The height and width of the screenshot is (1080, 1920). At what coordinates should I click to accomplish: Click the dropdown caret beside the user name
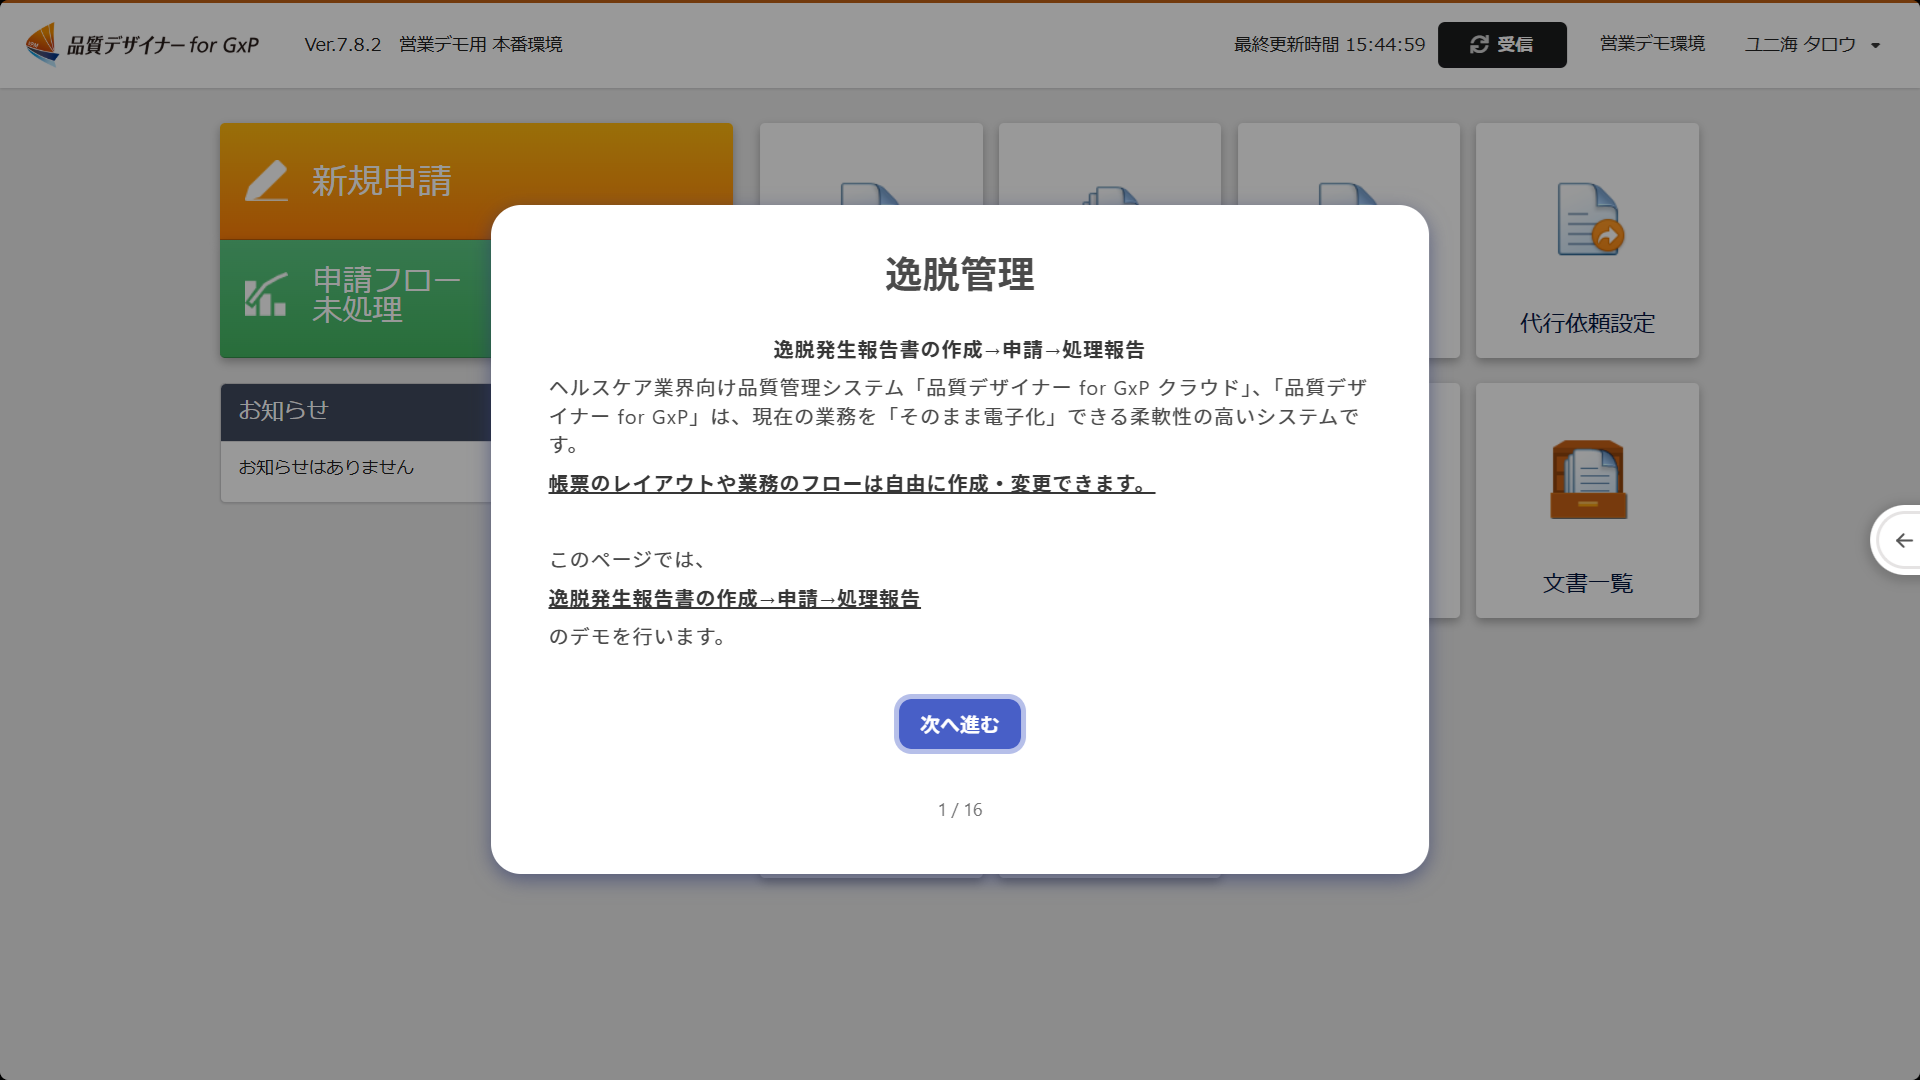(x=1876, y=46)
